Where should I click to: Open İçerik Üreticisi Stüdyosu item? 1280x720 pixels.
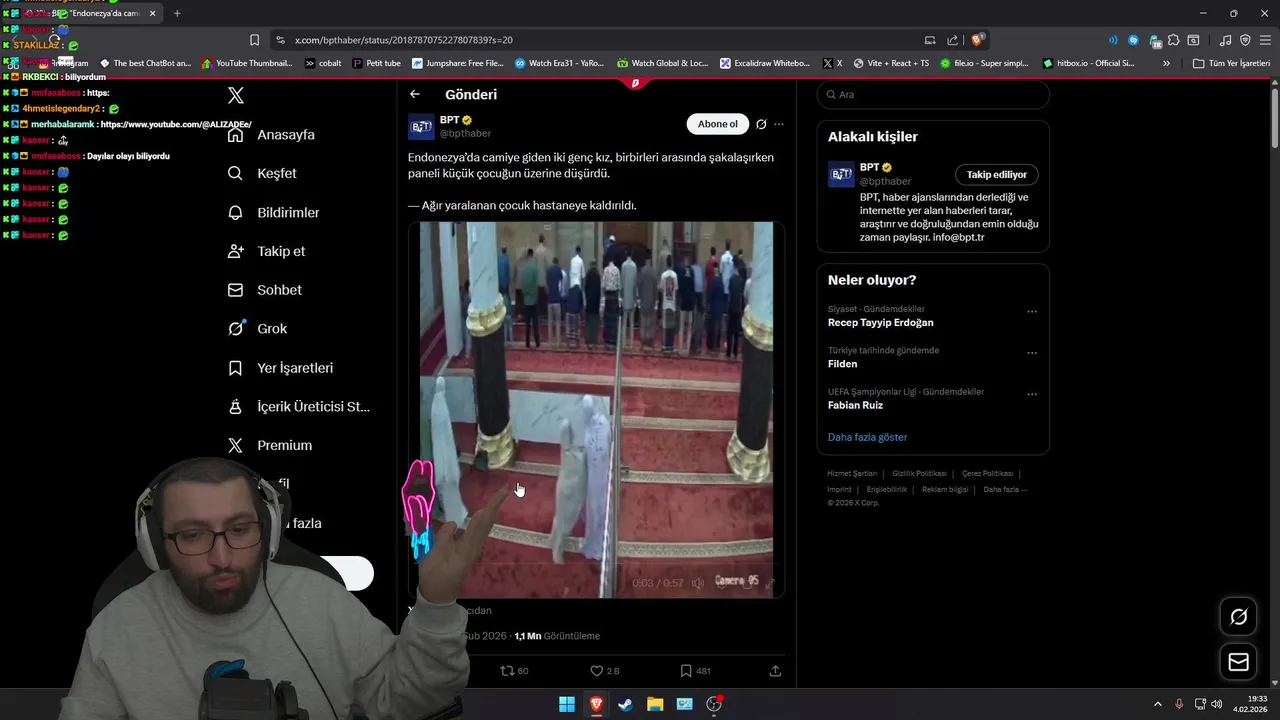point(299,407)
